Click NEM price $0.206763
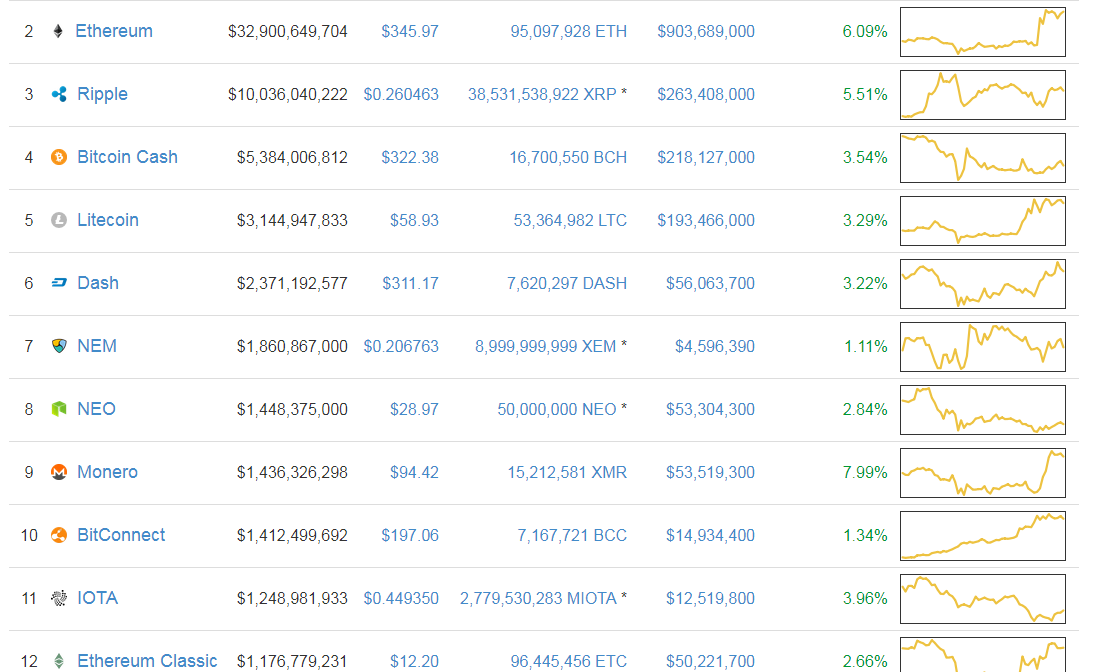Screen dimensions: 1093x672 (x=401, y=346)
